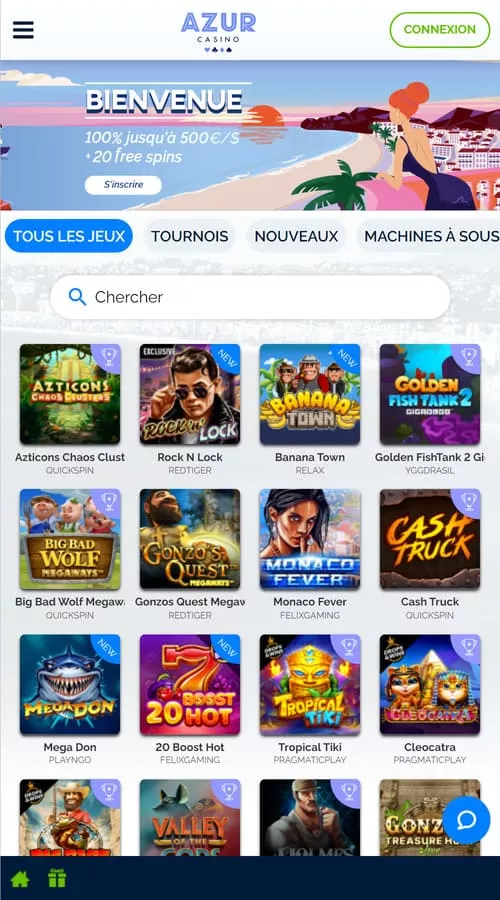Click the S'inscrire button on banner
500x900 pixels.
pos(123,185)
